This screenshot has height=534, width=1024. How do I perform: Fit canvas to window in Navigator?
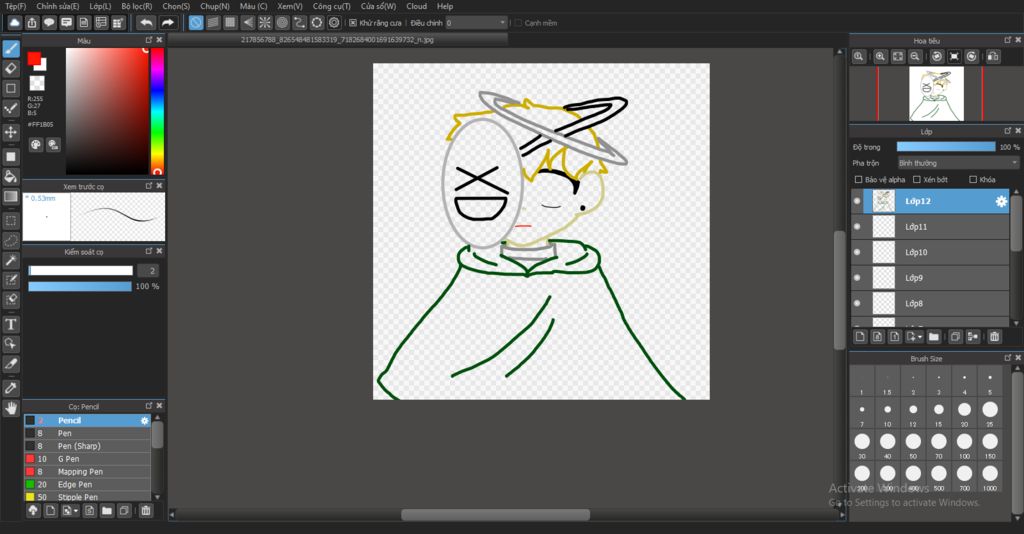(898, 57)
